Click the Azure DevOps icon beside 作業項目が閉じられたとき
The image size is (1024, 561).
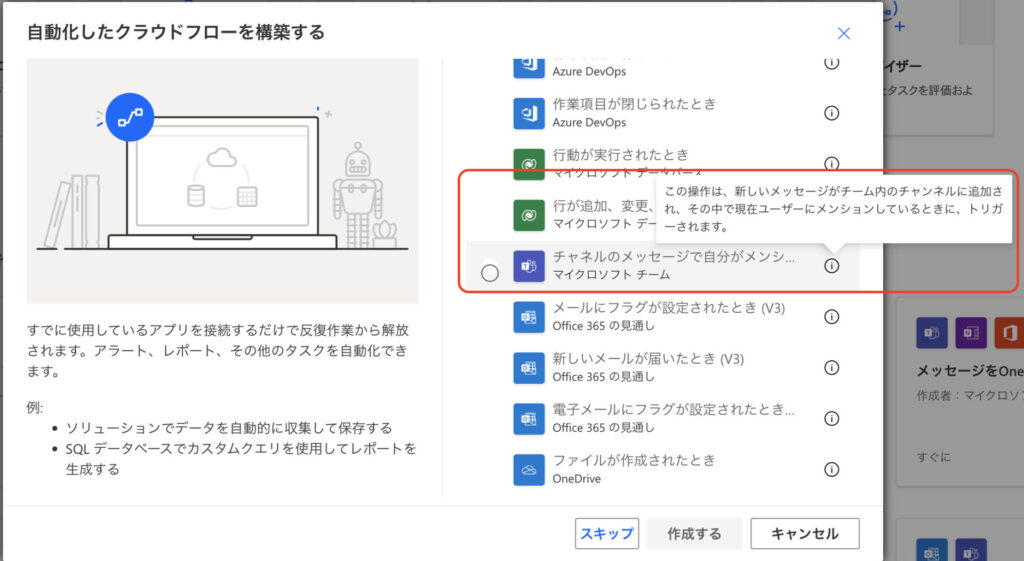click(529, 113)
